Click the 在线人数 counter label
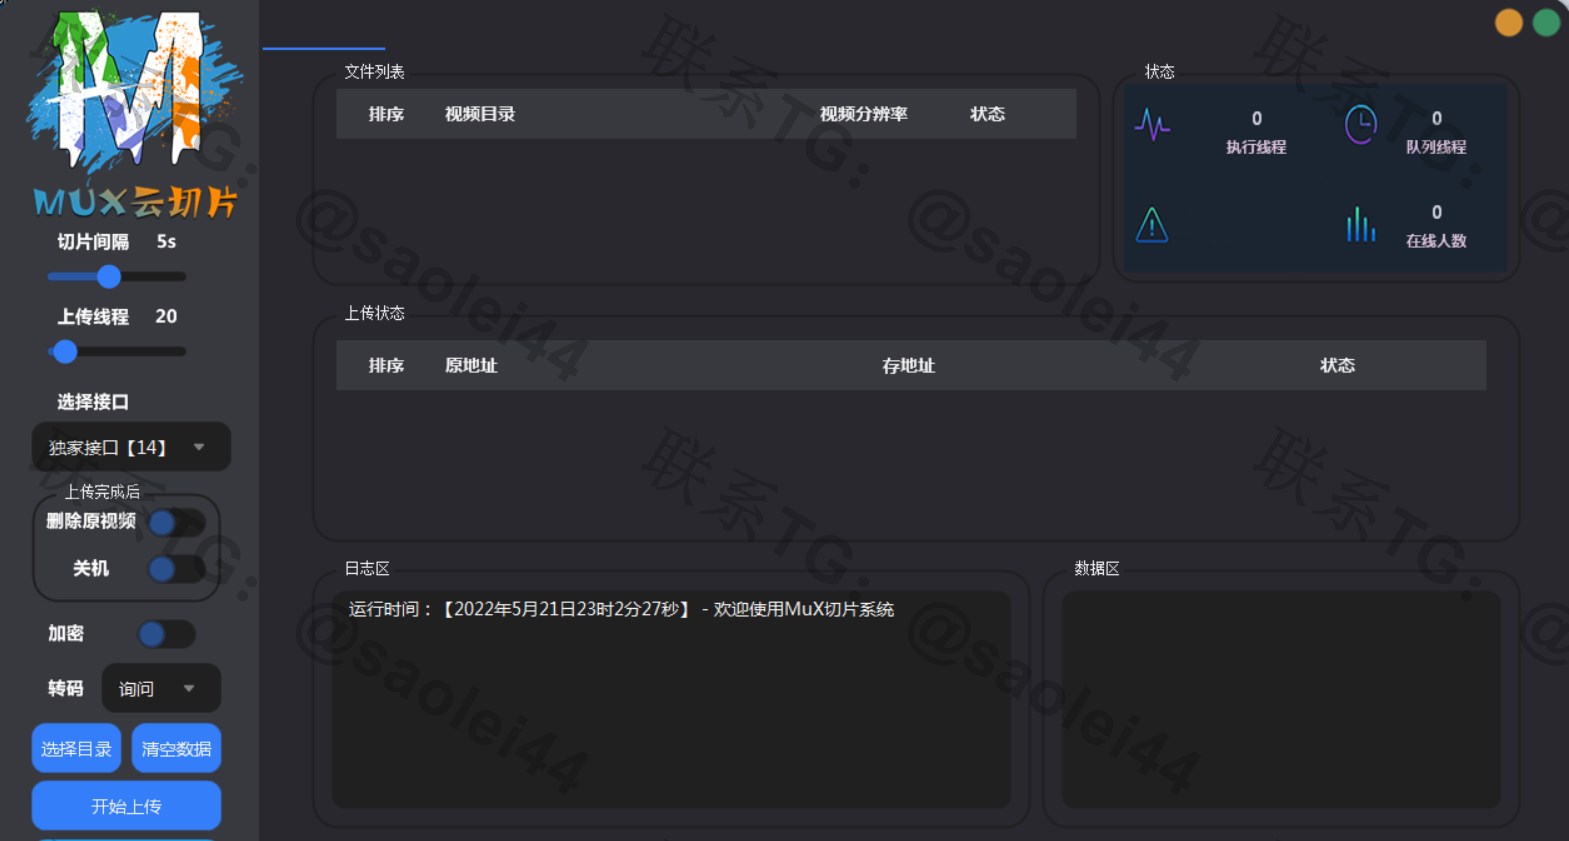1569x841 pixels. [x=1436, y=241]
